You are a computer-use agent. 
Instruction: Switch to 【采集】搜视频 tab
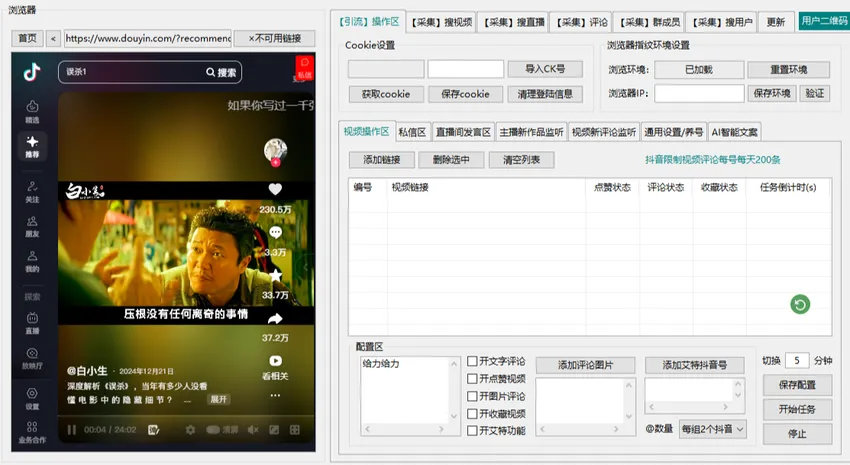tap(442, 22)
